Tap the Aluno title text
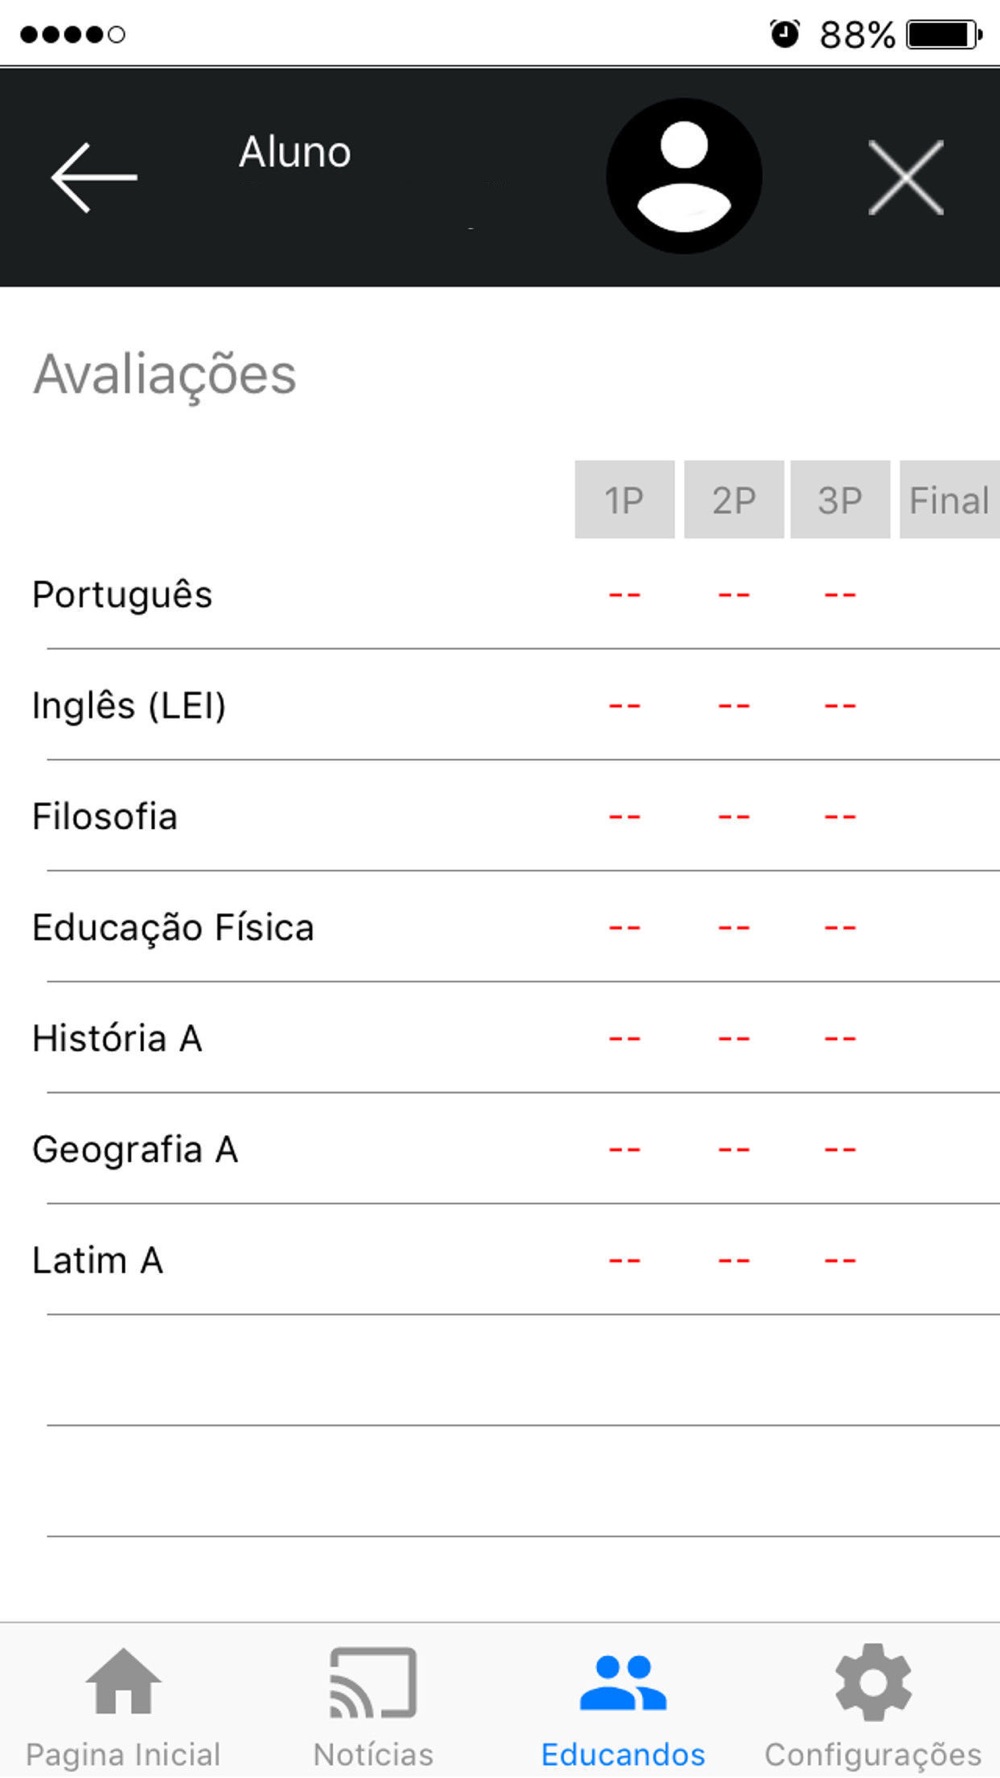 tap(295, 153)
